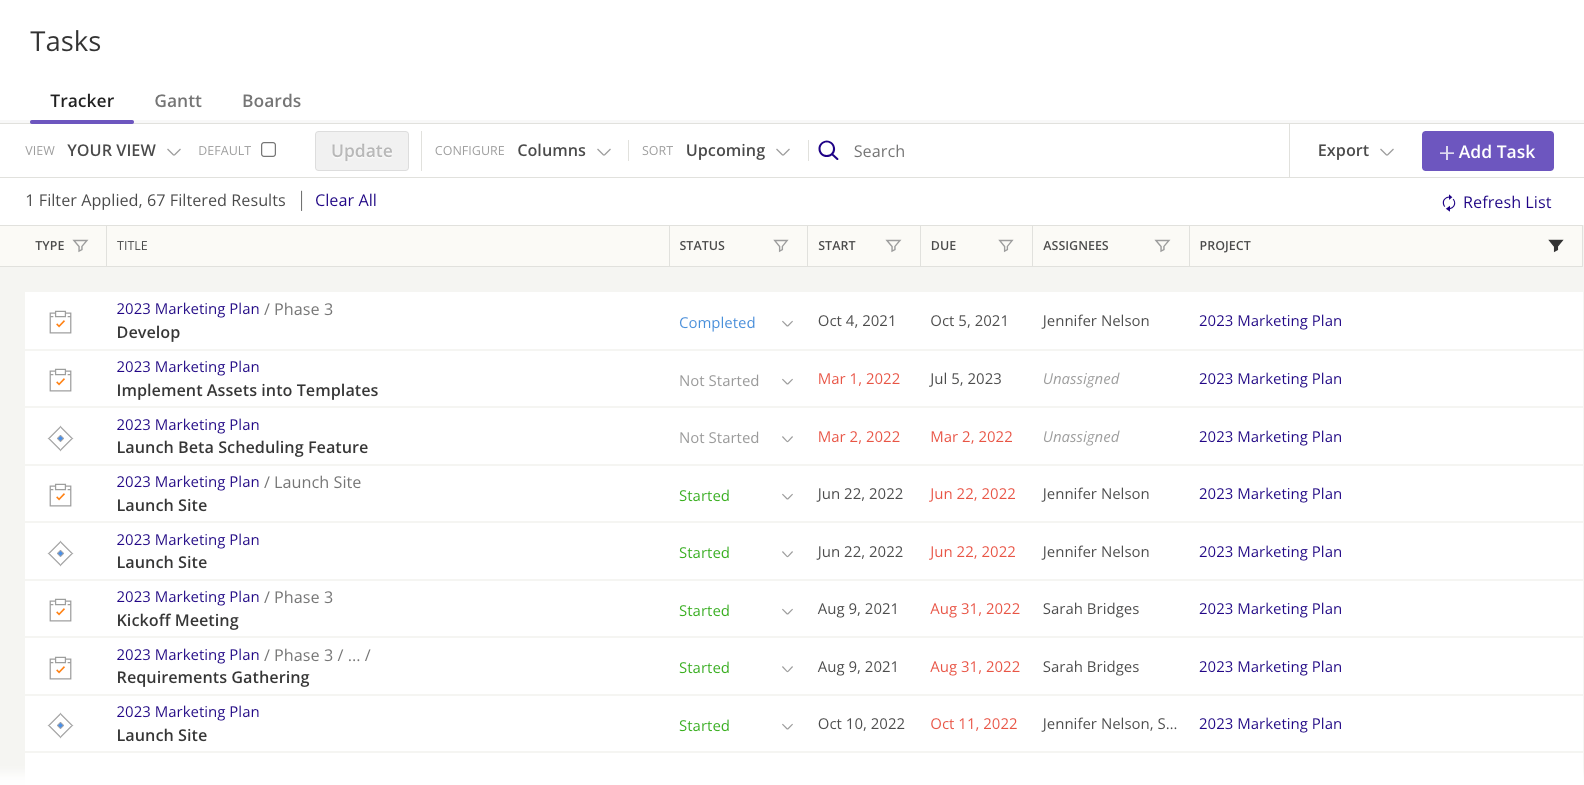This screenshot has height=785, width=1584.
Task: Click milestone icon for Launch Beta Scheduling Feature
Action: (61, 438)
